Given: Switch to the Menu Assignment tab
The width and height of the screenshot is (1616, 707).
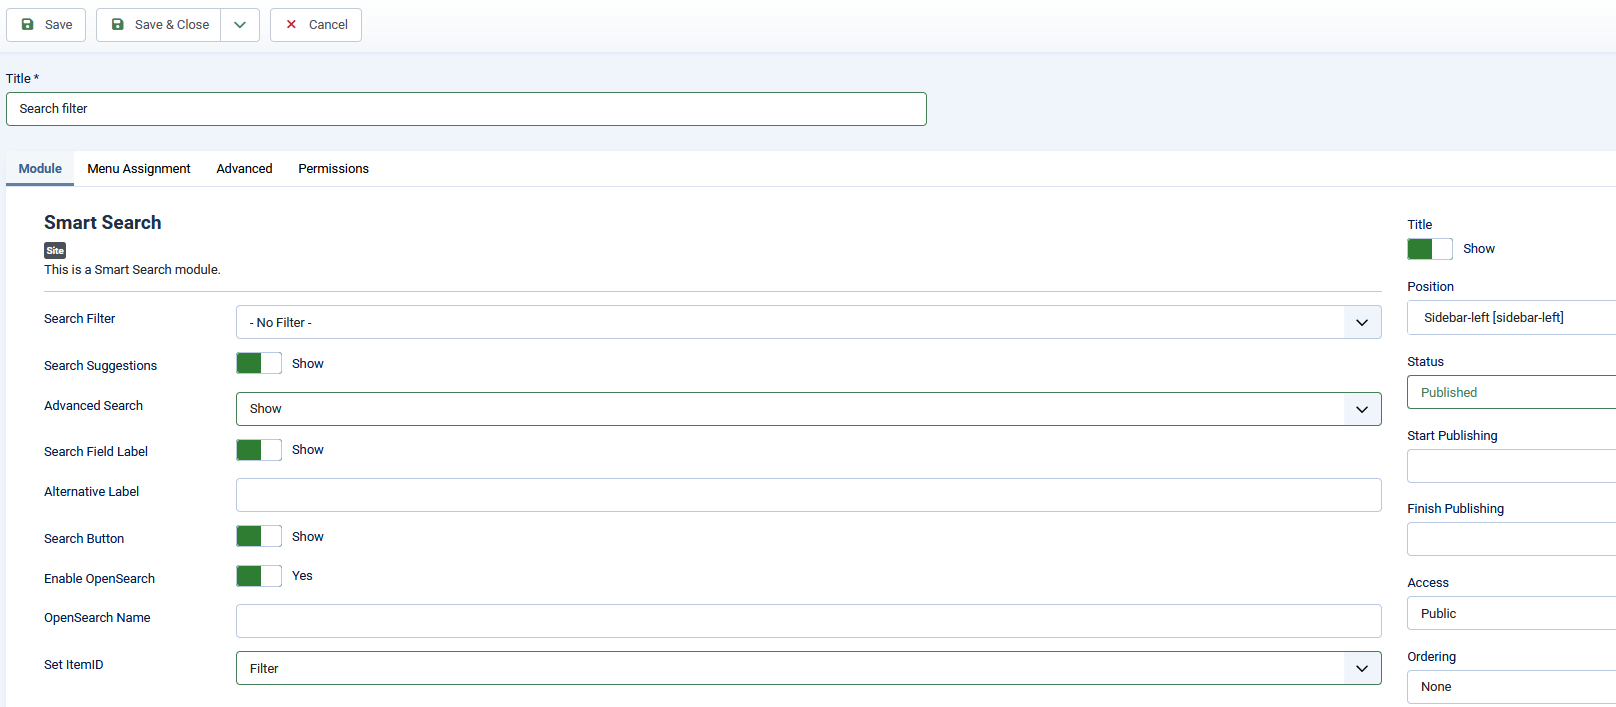Looking at the screenshot, I should point(139,169).
